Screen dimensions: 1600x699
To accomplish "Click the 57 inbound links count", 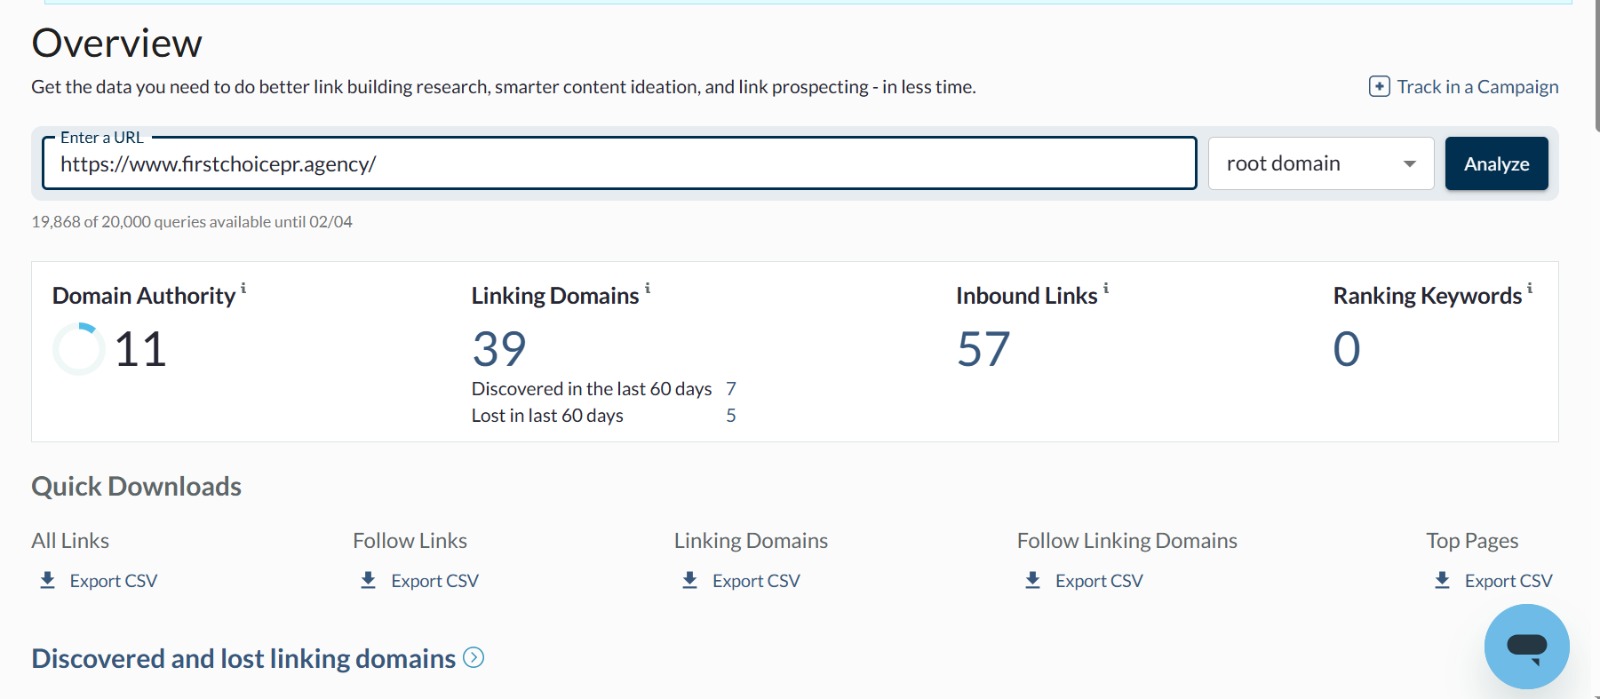I will pos(983,349).
